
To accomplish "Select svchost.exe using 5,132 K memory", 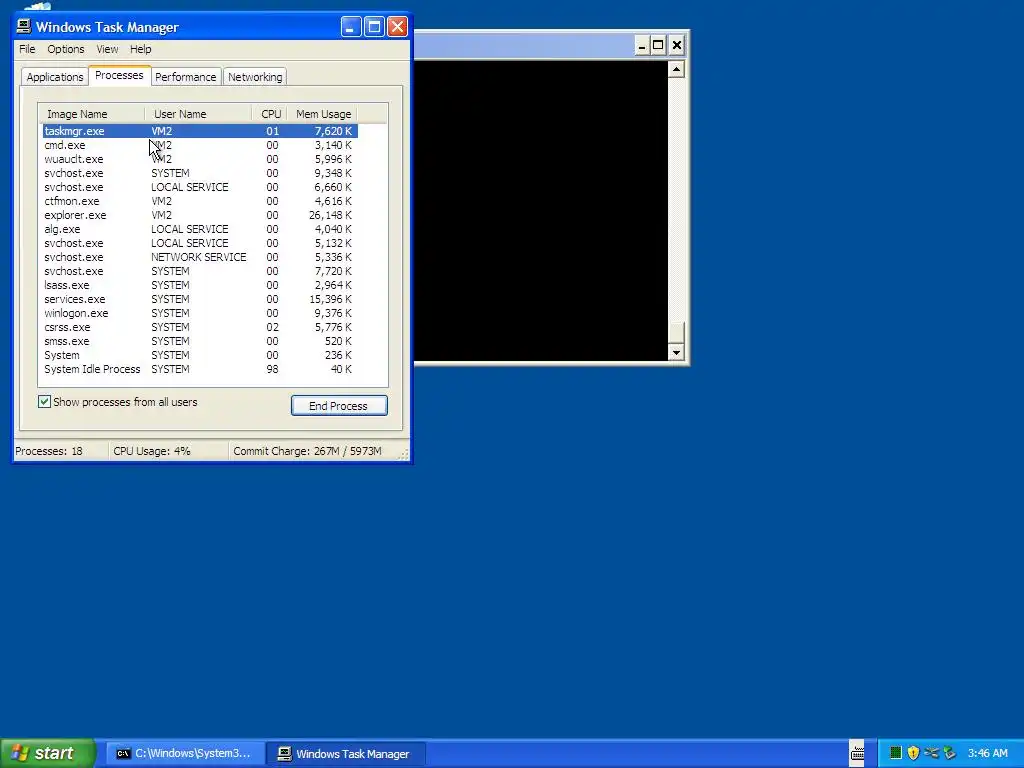I will tap(199, 243).
